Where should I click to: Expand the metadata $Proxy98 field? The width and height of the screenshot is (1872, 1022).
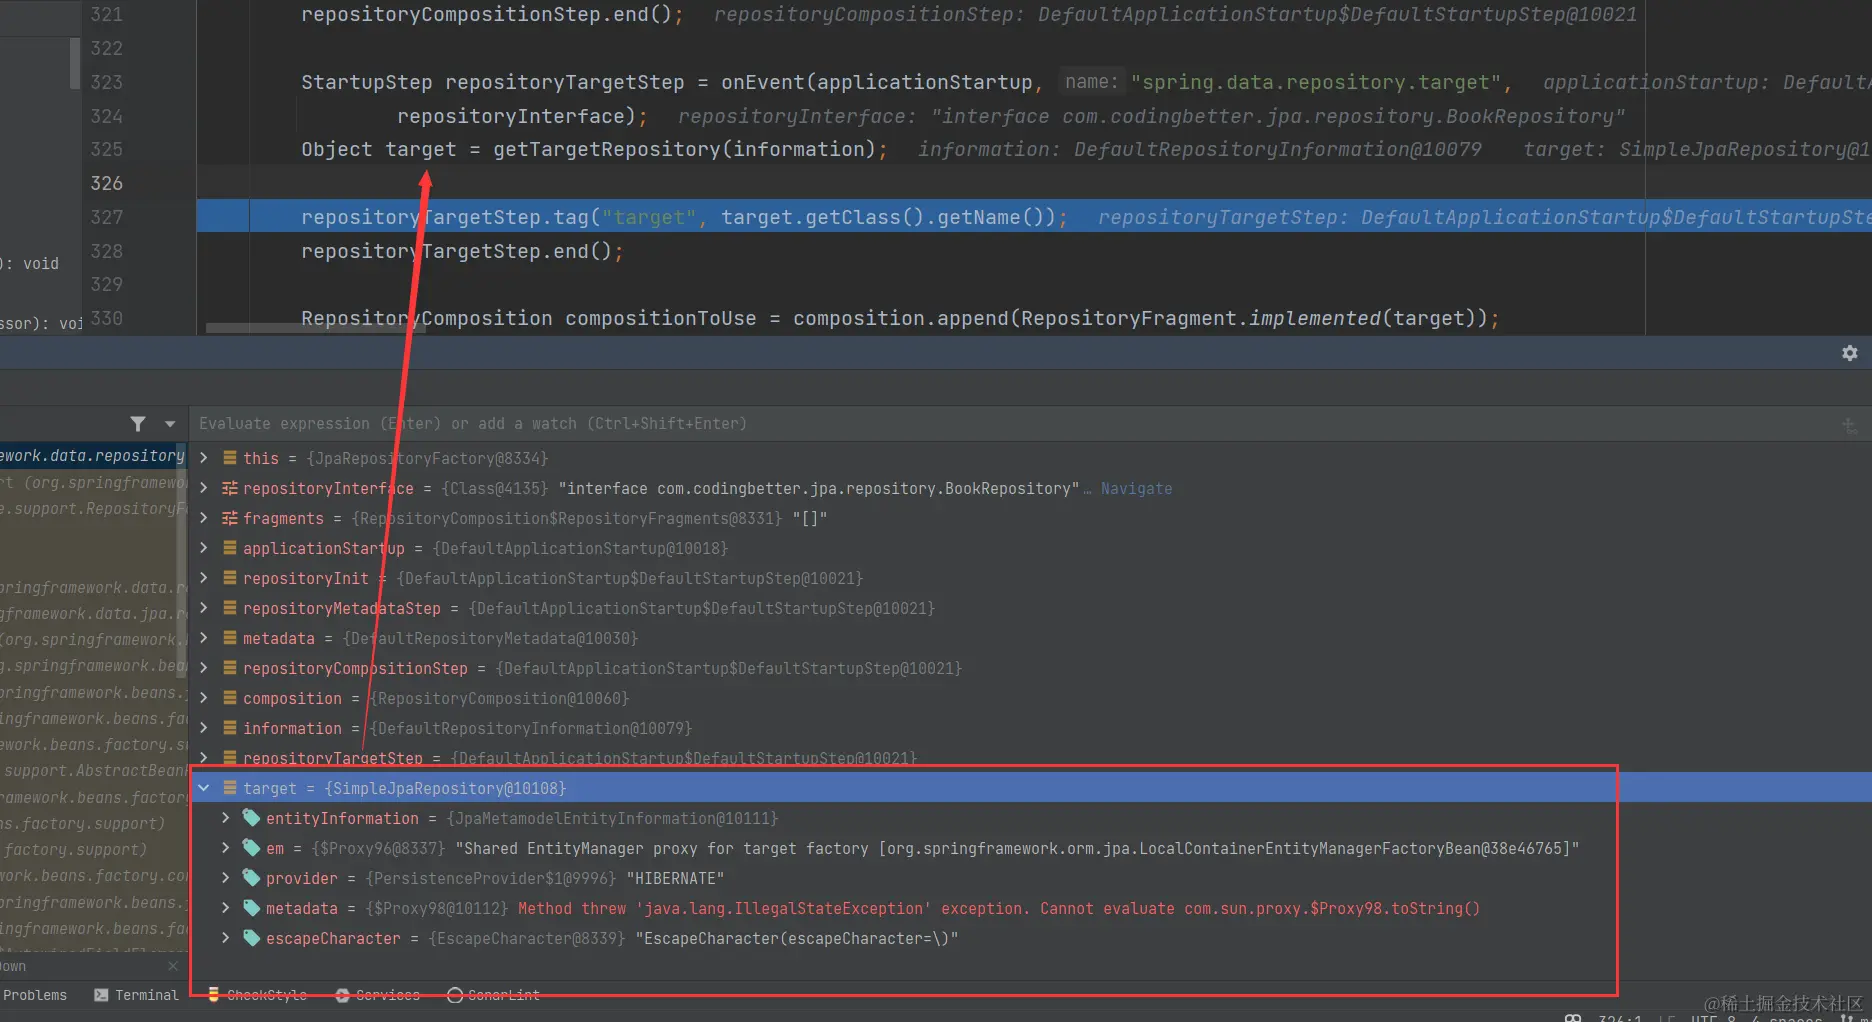click(226, 908)
